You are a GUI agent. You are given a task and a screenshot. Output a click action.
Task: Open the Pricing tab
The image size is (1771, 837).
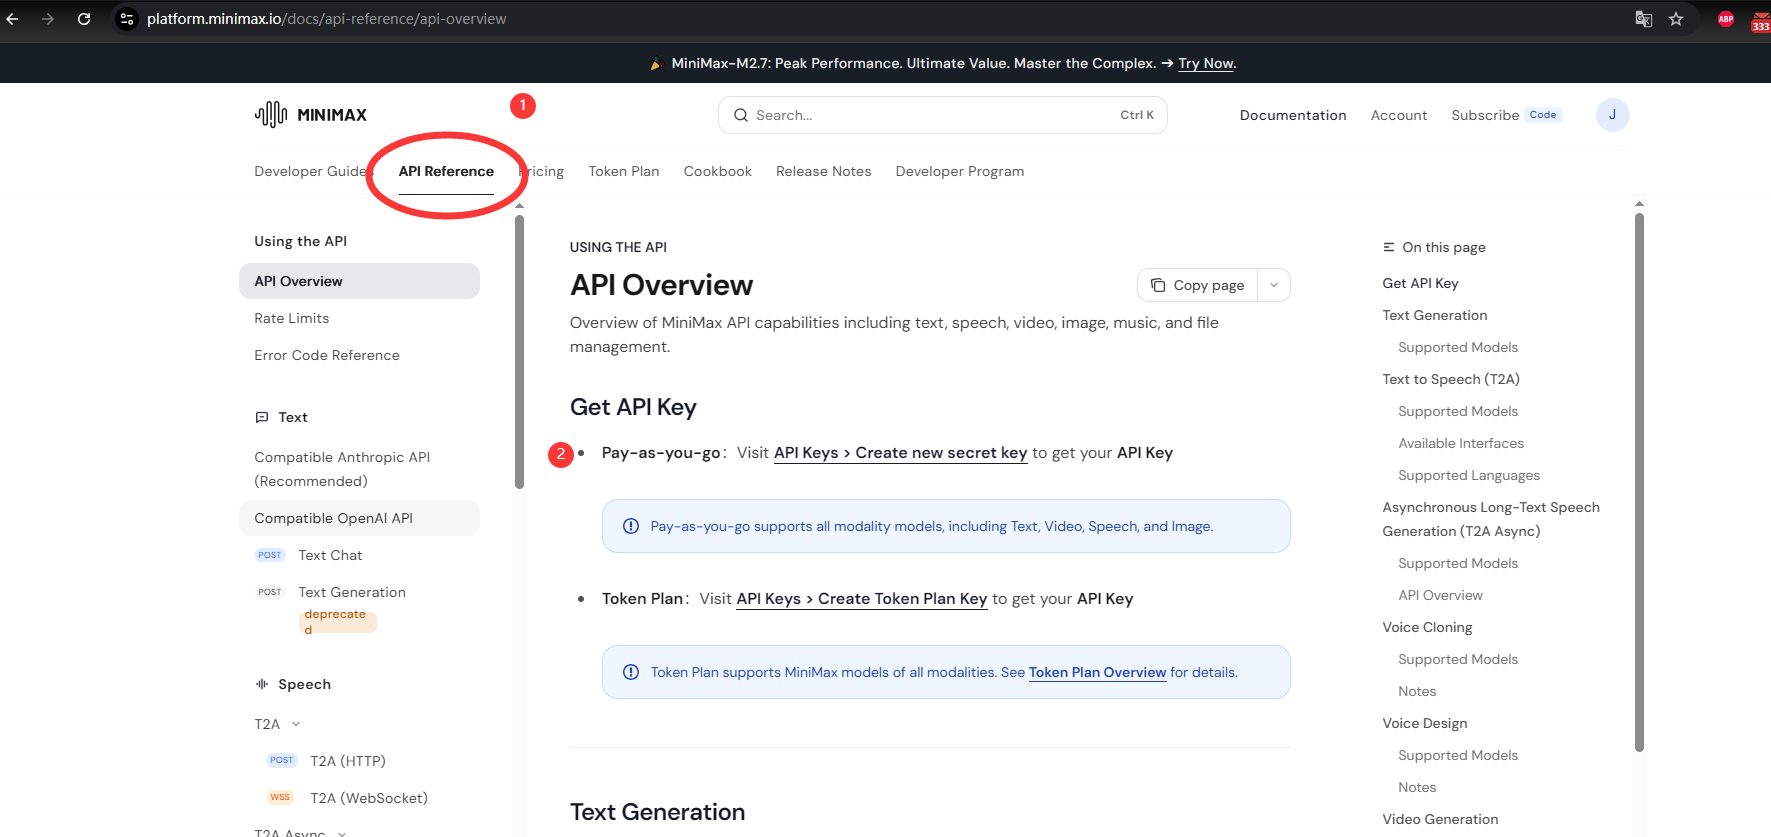point(541,171)
